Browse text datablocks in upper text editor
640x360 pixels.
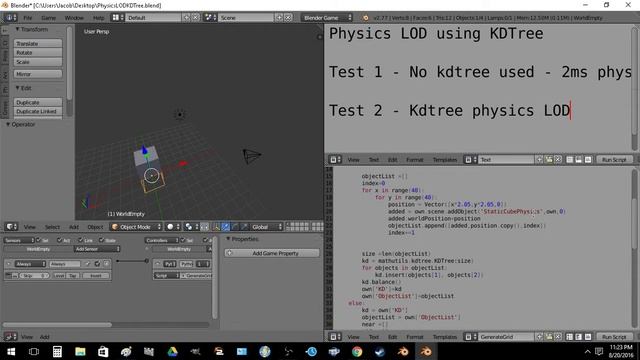471,160
